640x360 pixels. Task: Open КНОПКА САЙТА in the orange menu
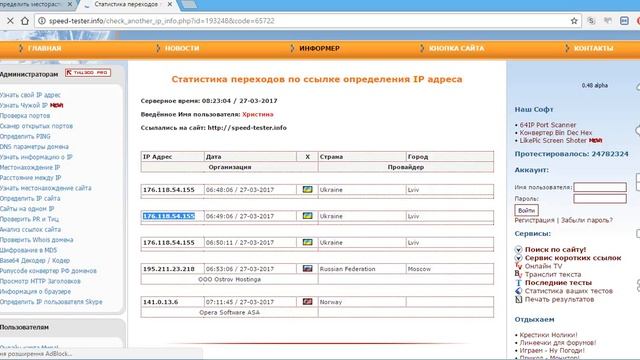pyautogui.click(x=456, y=48)
